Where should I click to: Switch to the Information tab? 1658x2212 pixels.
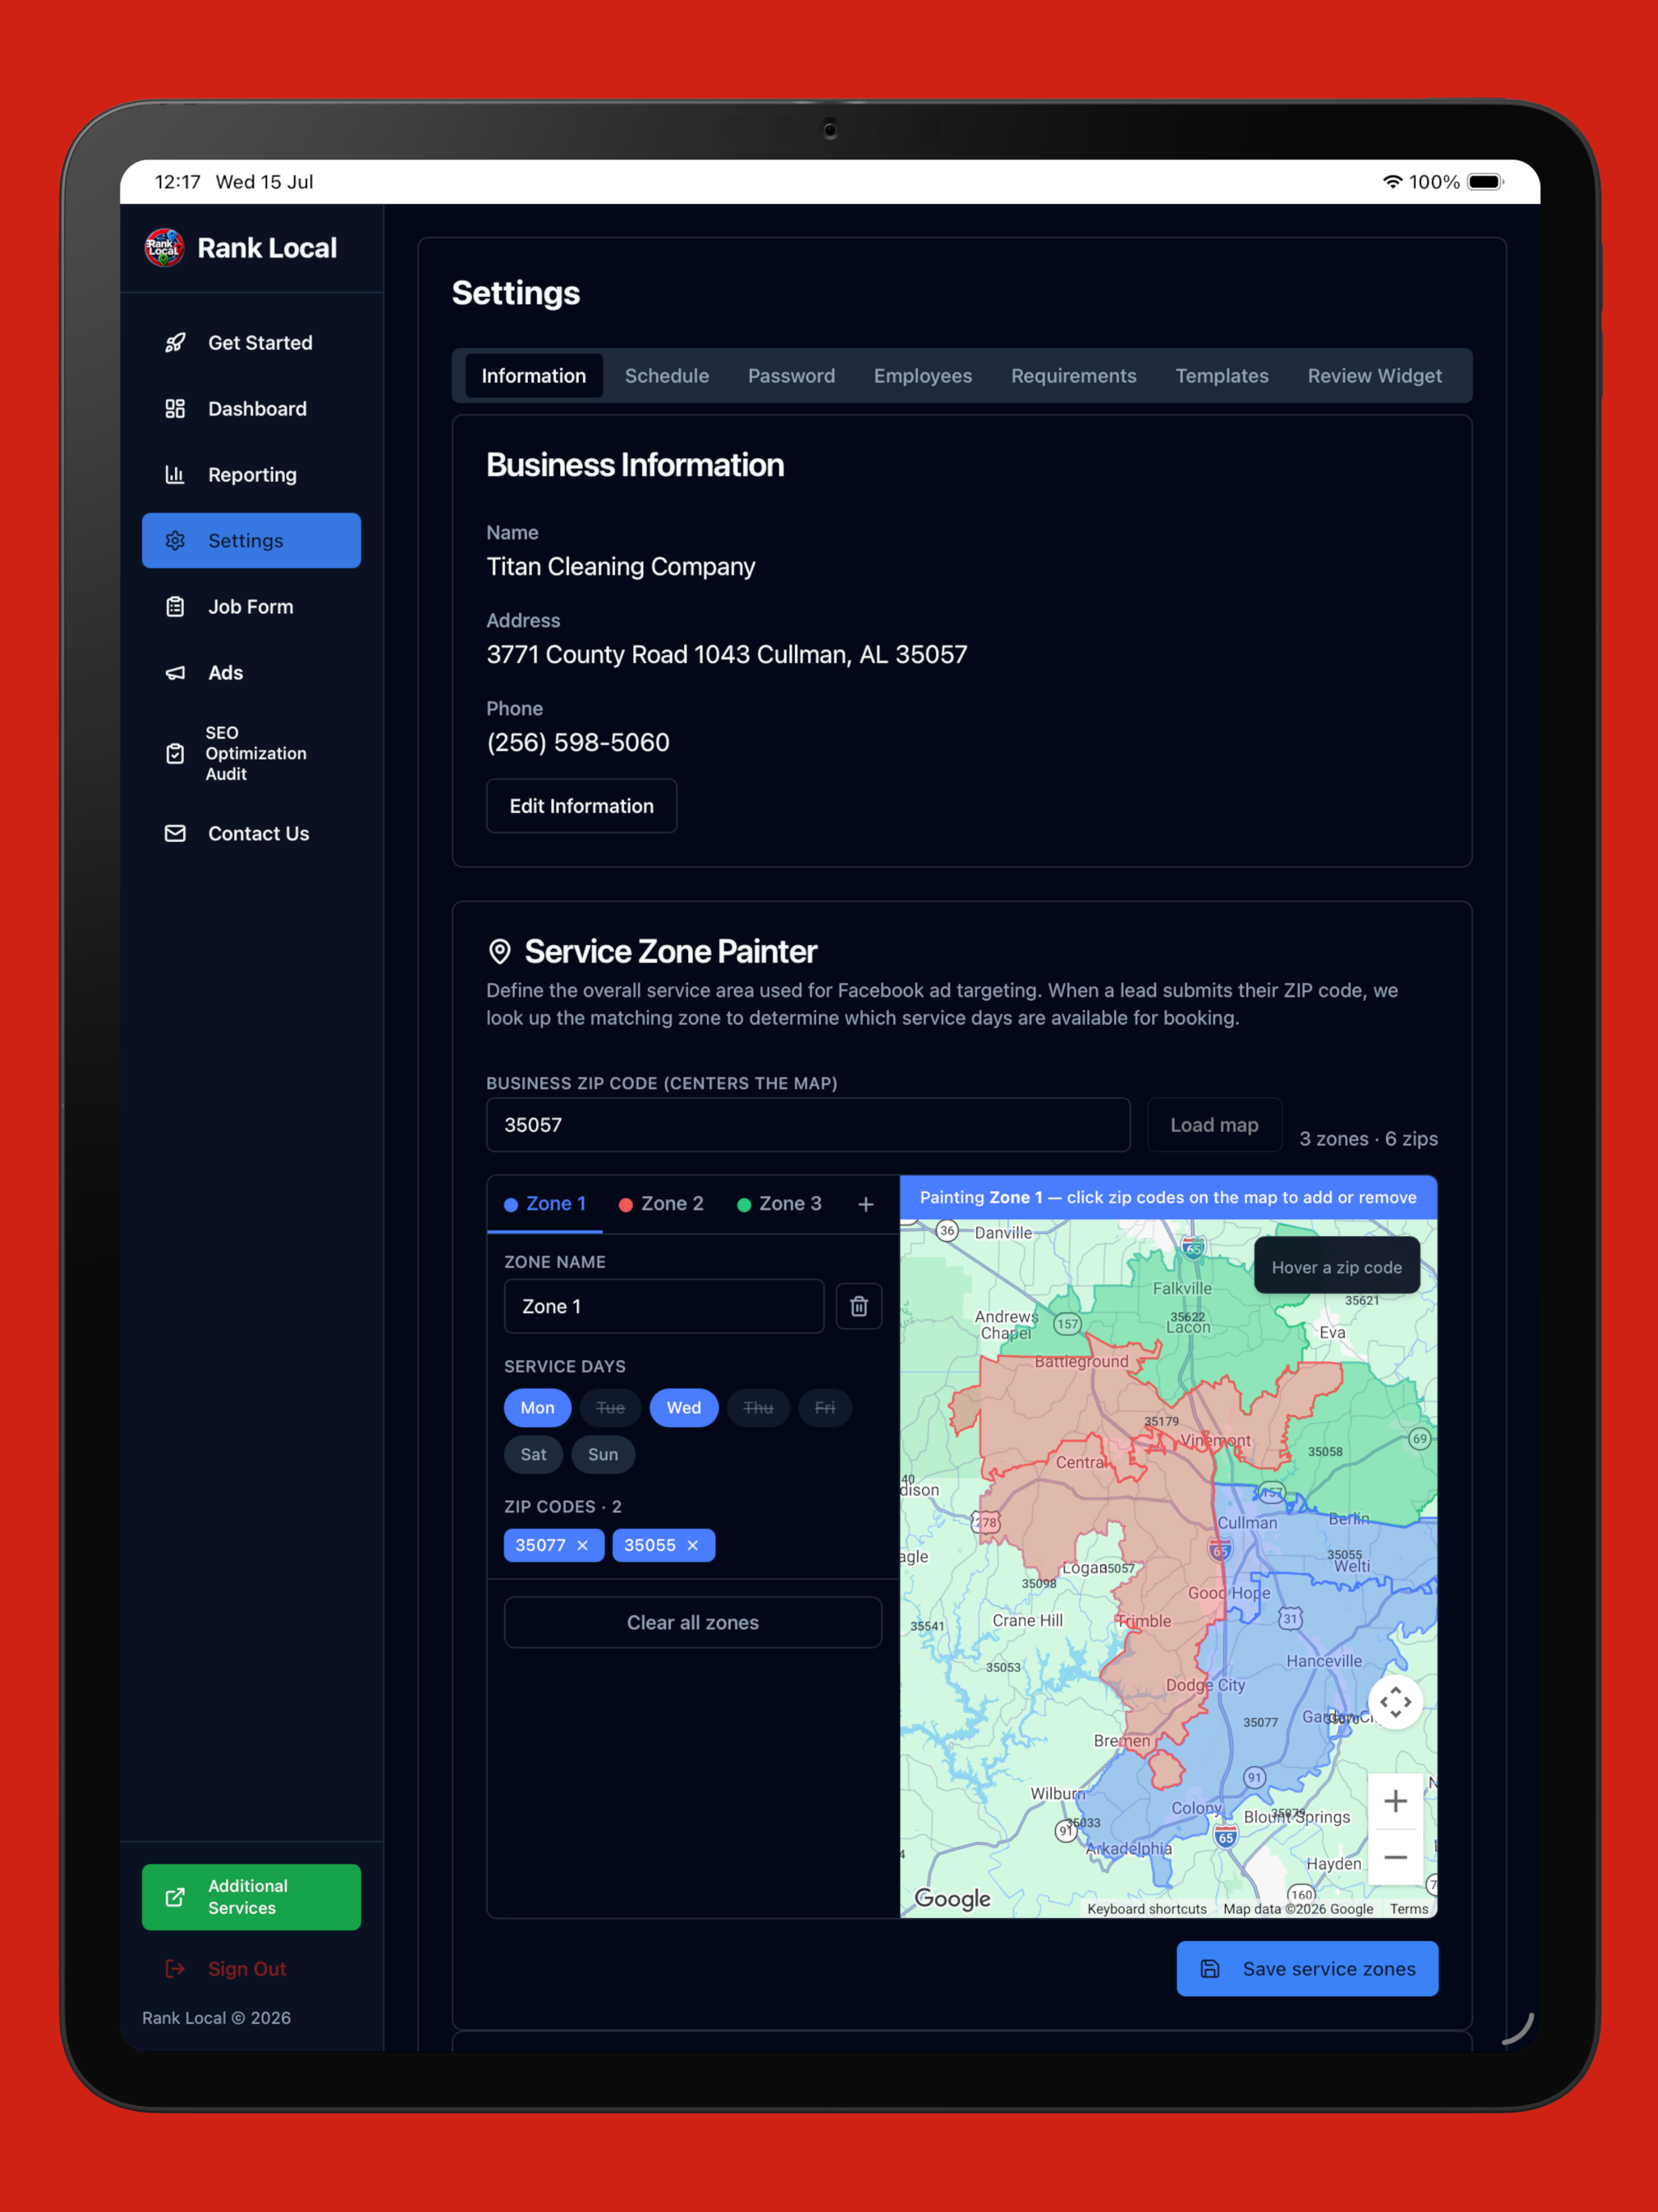click(534, 376)
